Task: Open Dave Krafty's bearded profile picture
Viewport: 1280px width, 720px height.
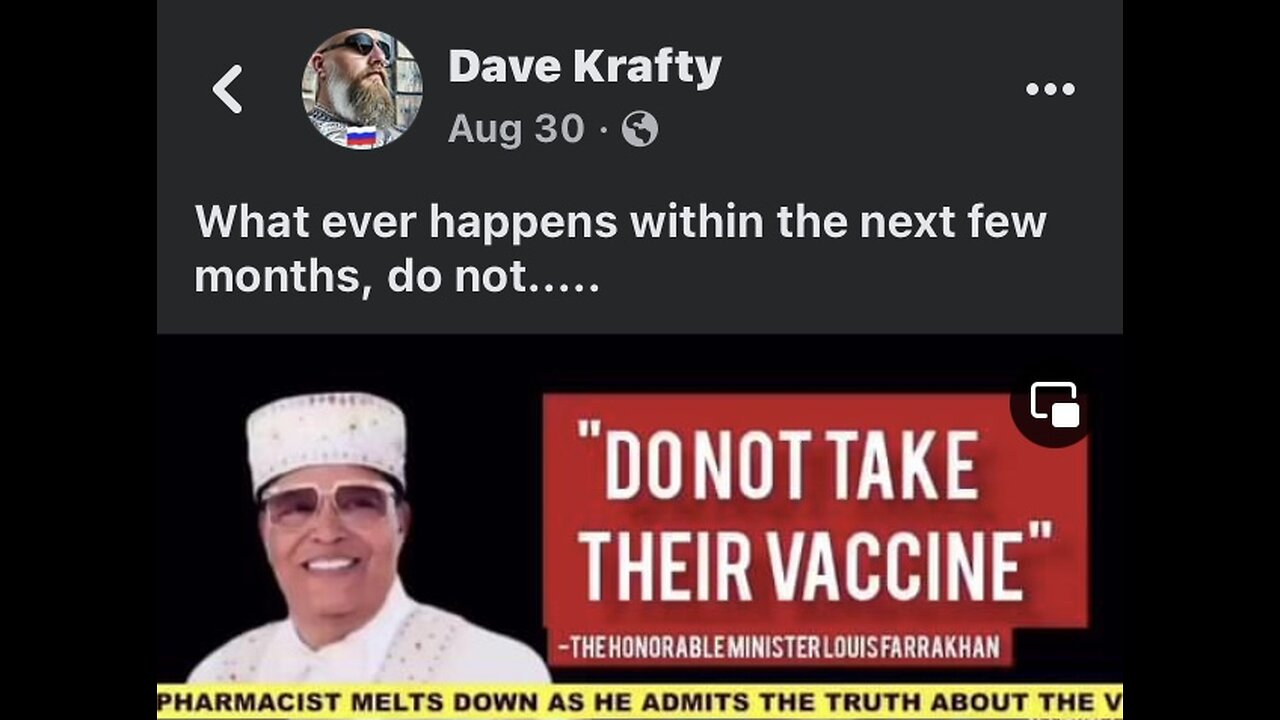Action: [x=362, y=89]
